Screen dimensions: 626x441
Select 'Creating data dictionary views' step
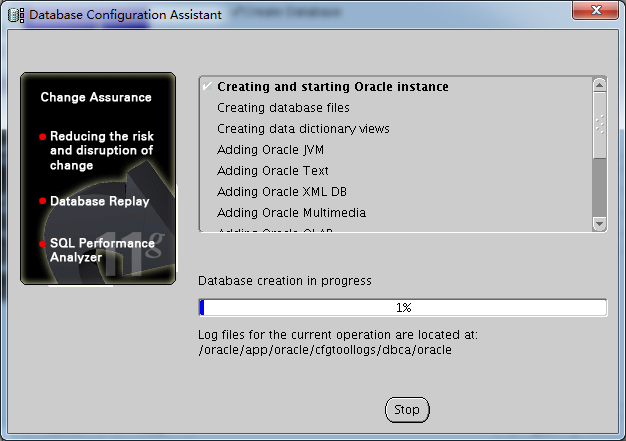(x=303, y=129)
